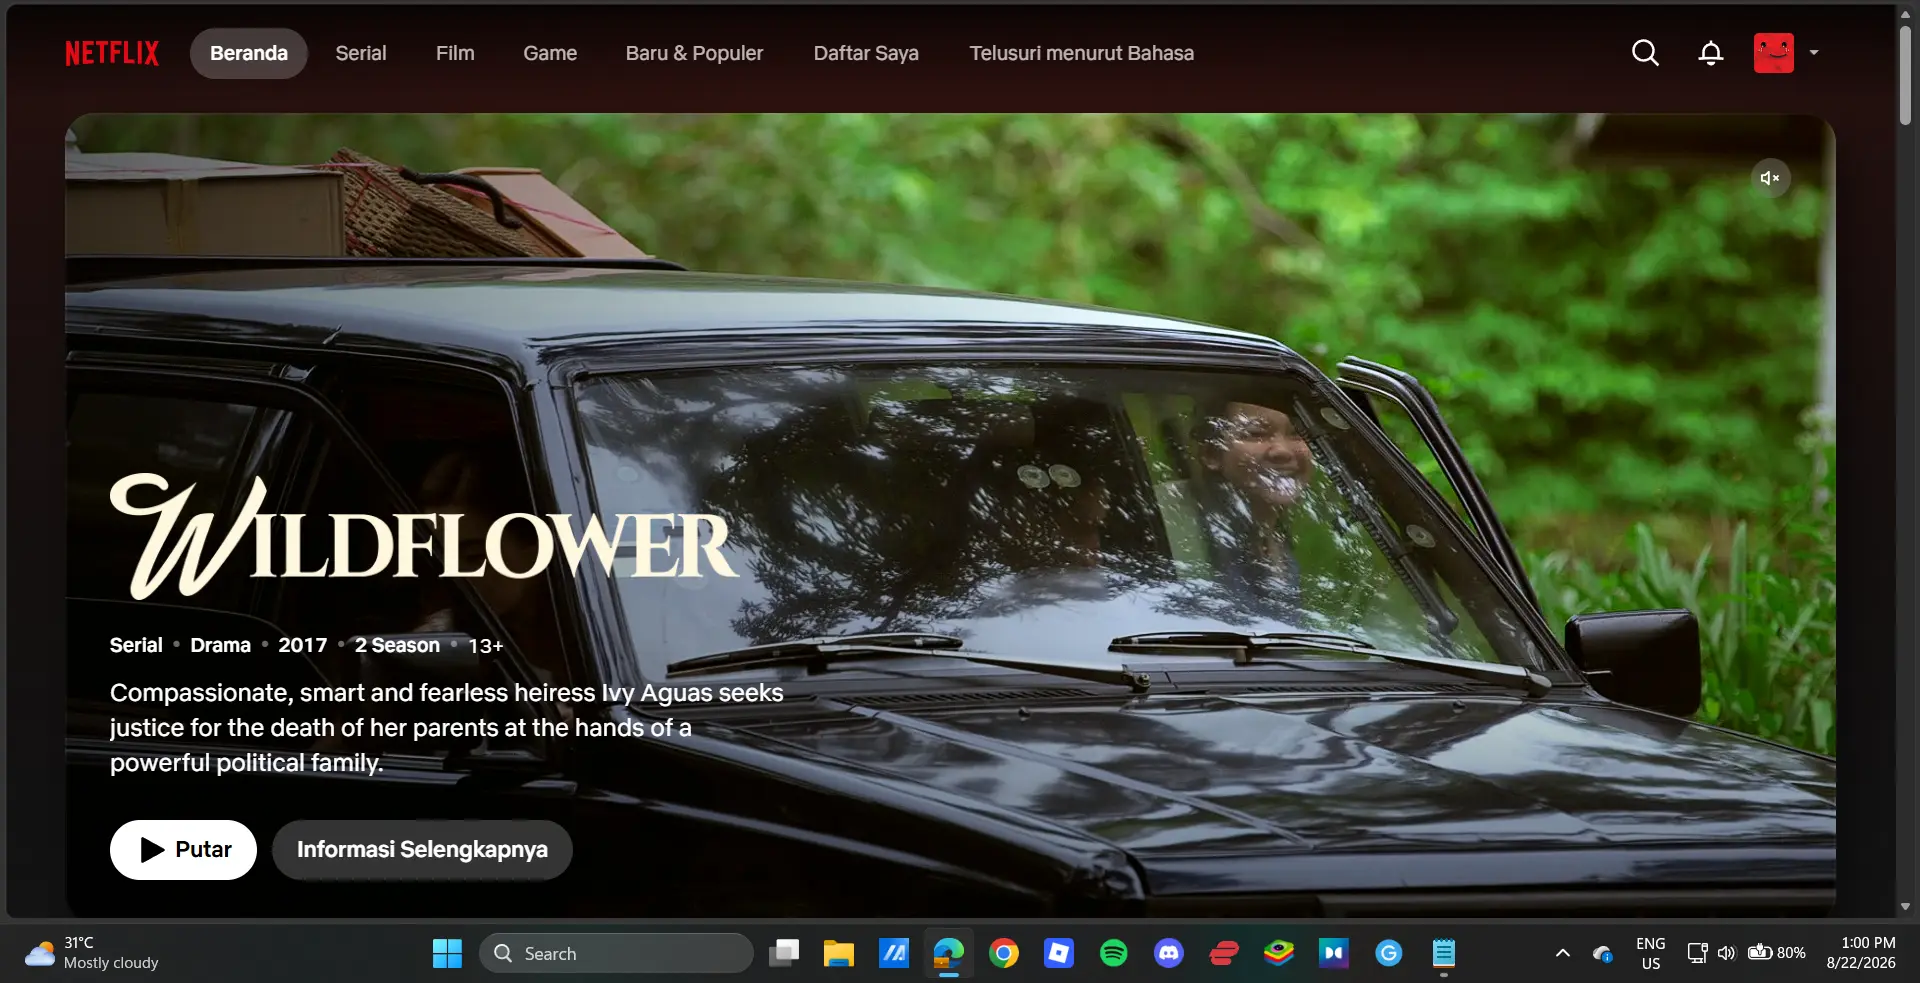This screenshot has height=983, width=1920.
Task: Click the page vertical scrollbar thumb
Action: point(1905,75)
